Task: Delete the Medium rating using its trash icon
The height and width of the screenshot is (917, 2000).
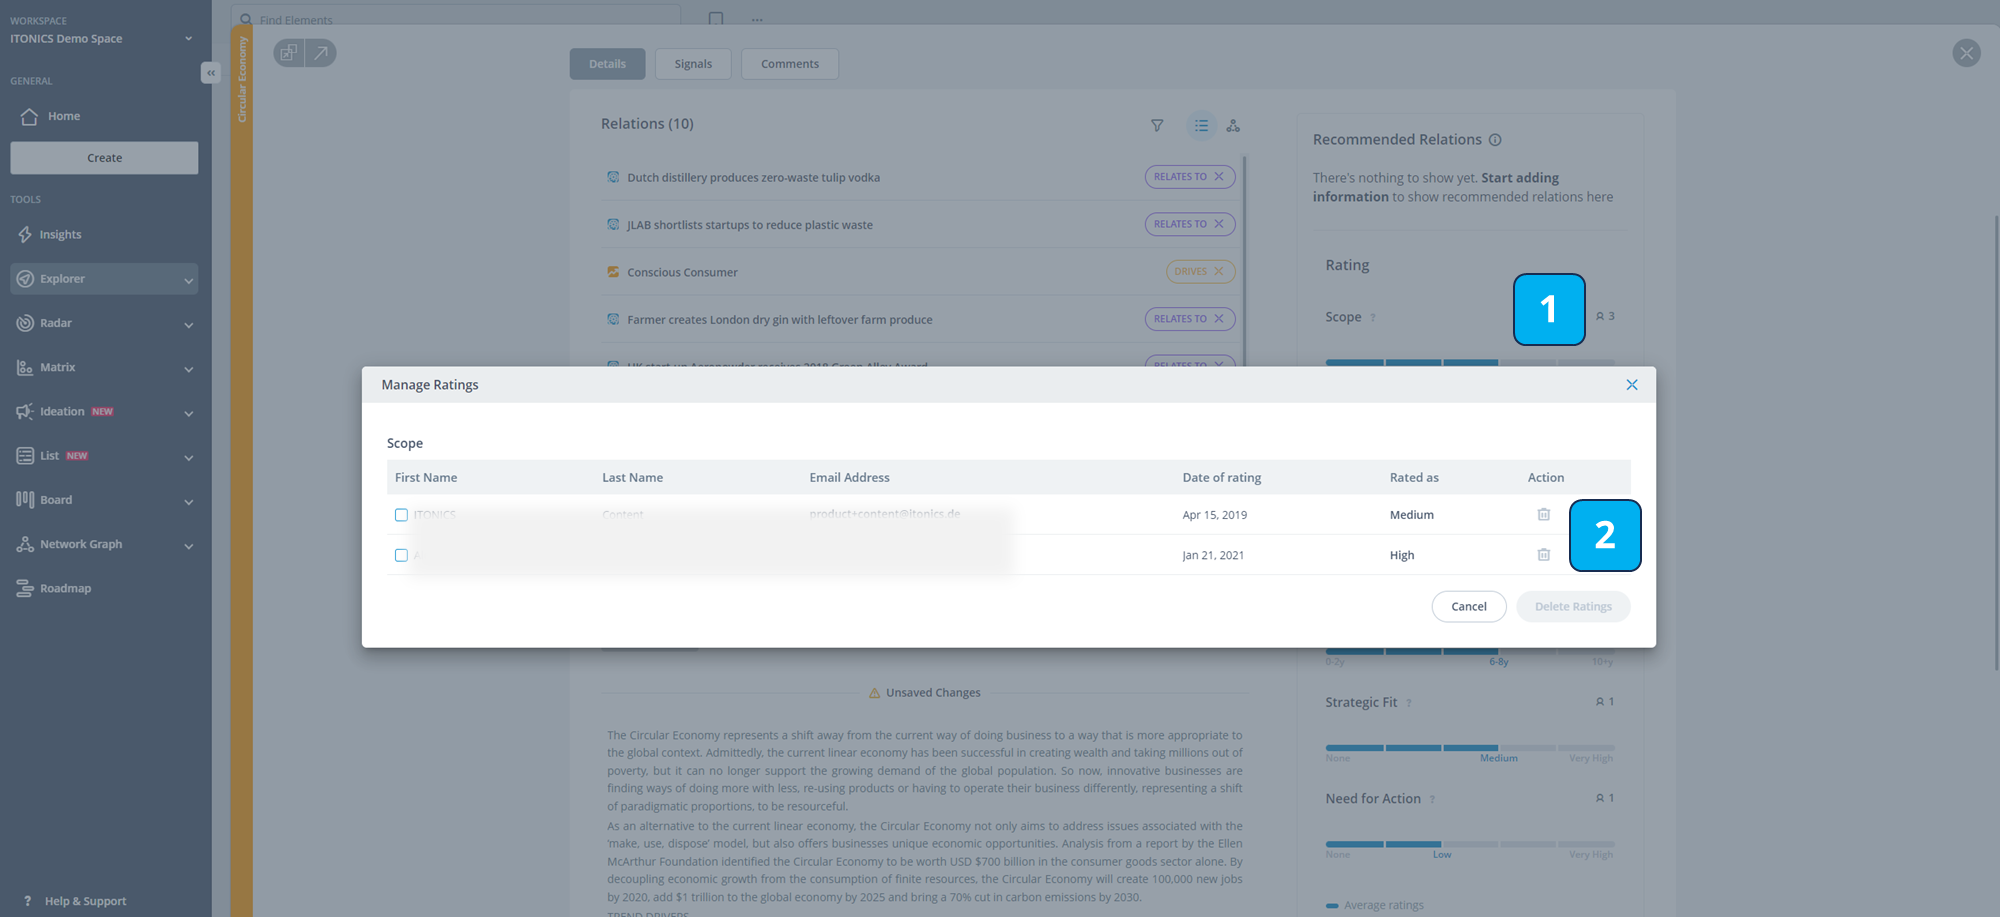Action: (1543, 514)
